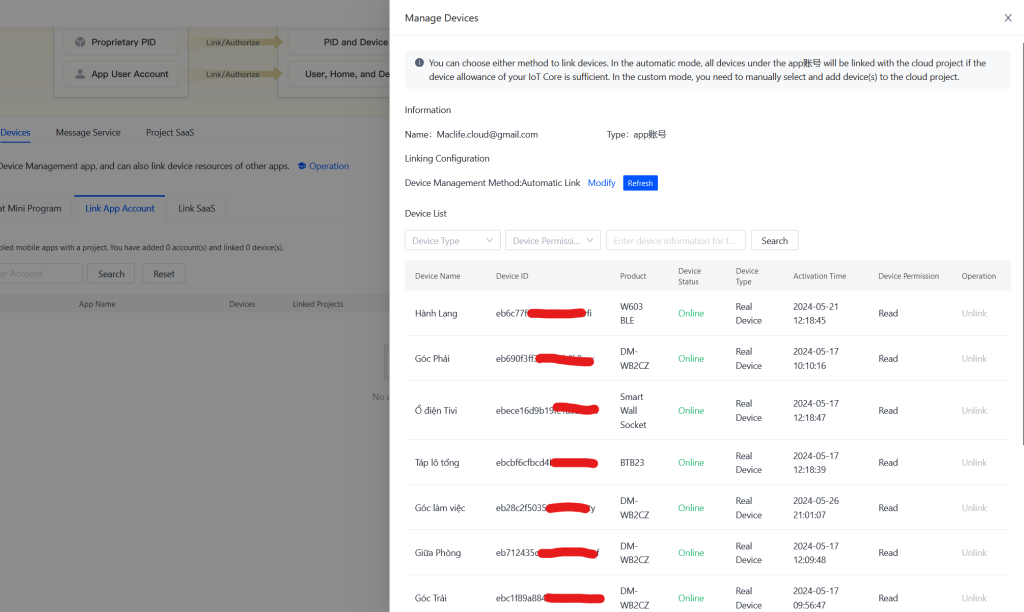Image resolution: width=1024 pixels, height=612 pixels.
Task: Close the Manage Devices panel
Action: point(1007,18)
